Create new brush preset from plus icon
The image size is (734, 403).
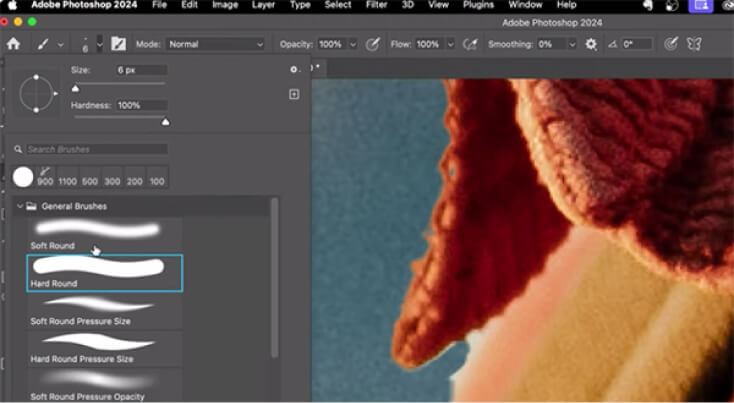pos(294,94)
